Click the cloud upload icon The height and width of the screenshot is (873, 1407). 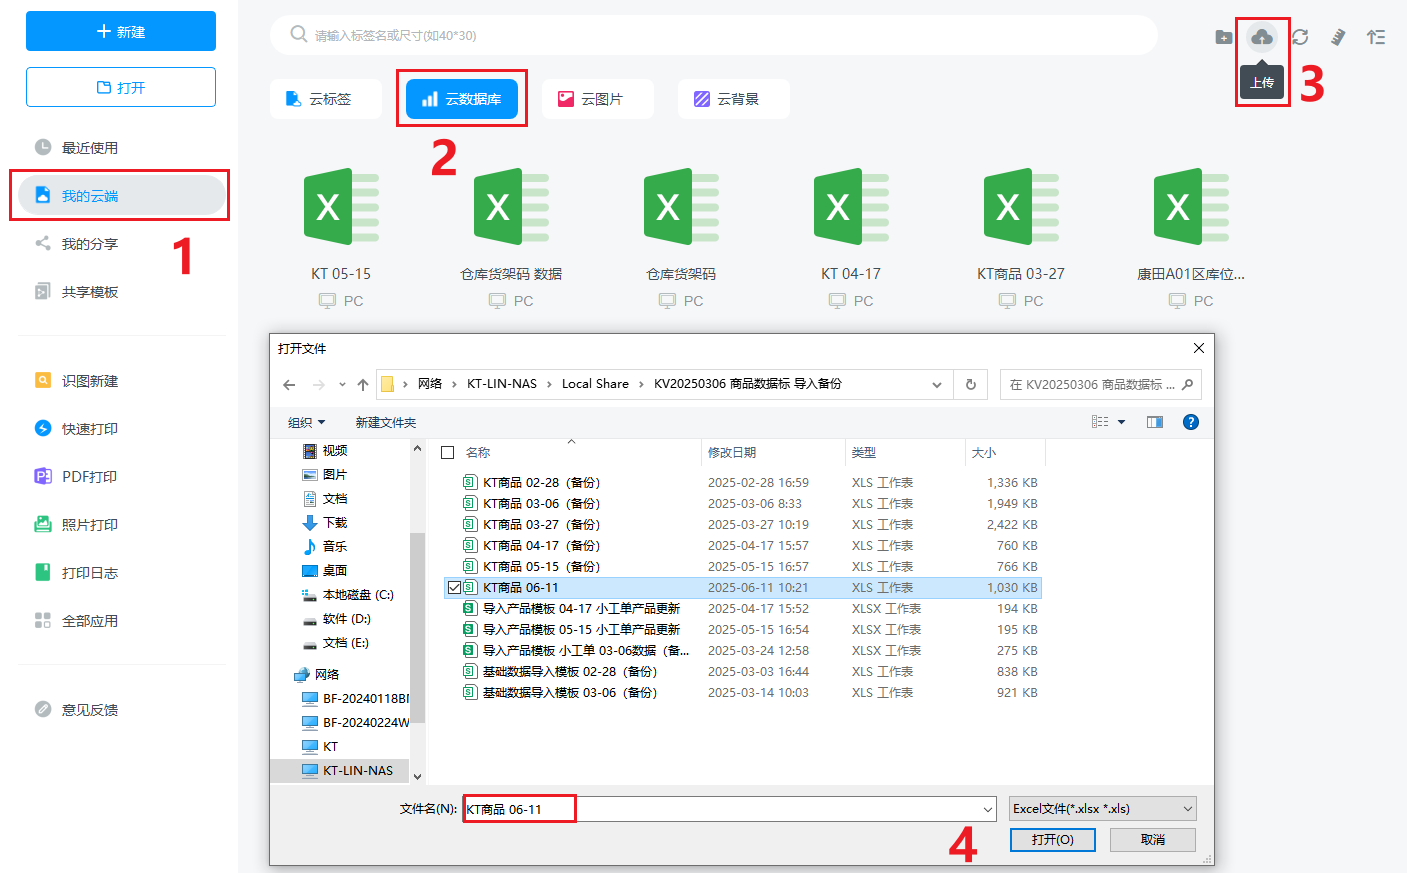coord(1262,38)
